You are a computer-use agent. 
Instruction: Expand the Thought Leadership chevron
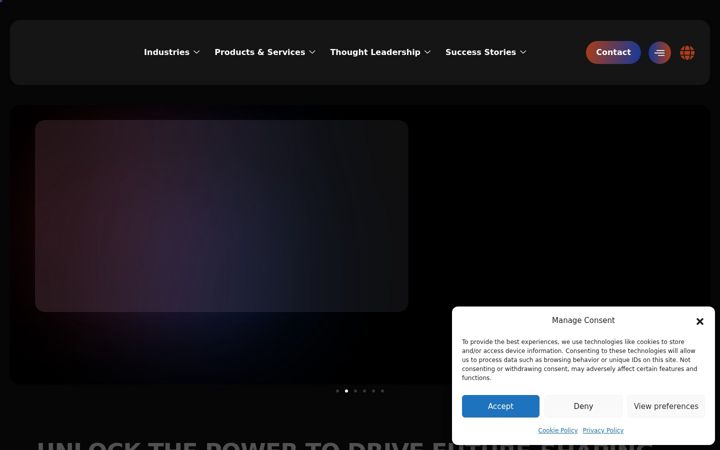click(x=428, y=52)
